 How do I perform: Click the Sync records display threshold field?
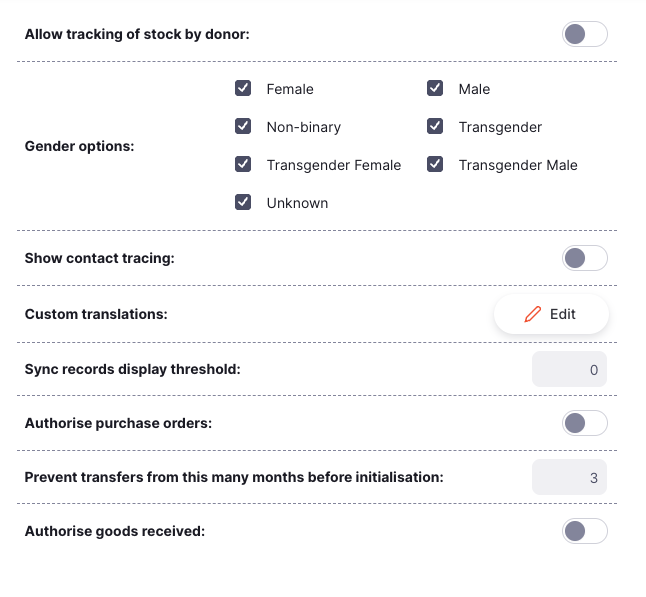click(570, 370)
